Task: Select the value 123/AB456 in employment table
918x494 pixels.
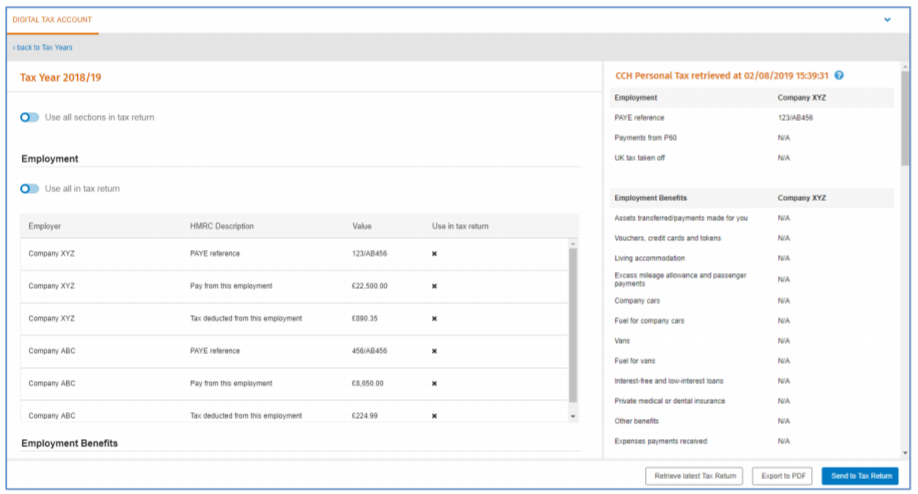Action: point(369,254)
